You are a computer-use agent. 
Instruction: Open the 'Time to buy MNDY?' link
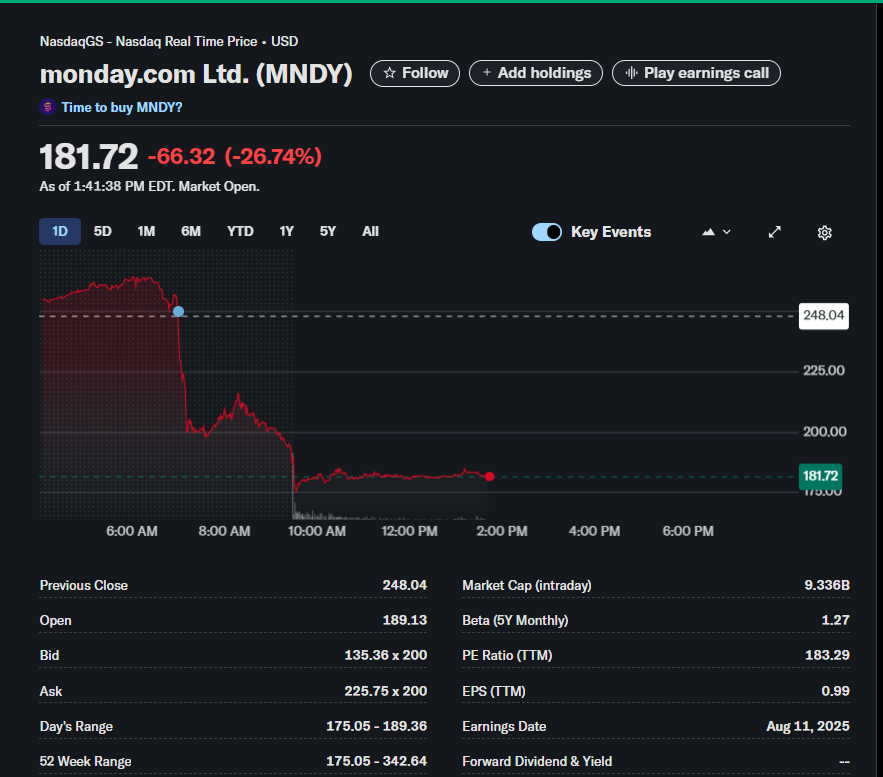point(122,108)
